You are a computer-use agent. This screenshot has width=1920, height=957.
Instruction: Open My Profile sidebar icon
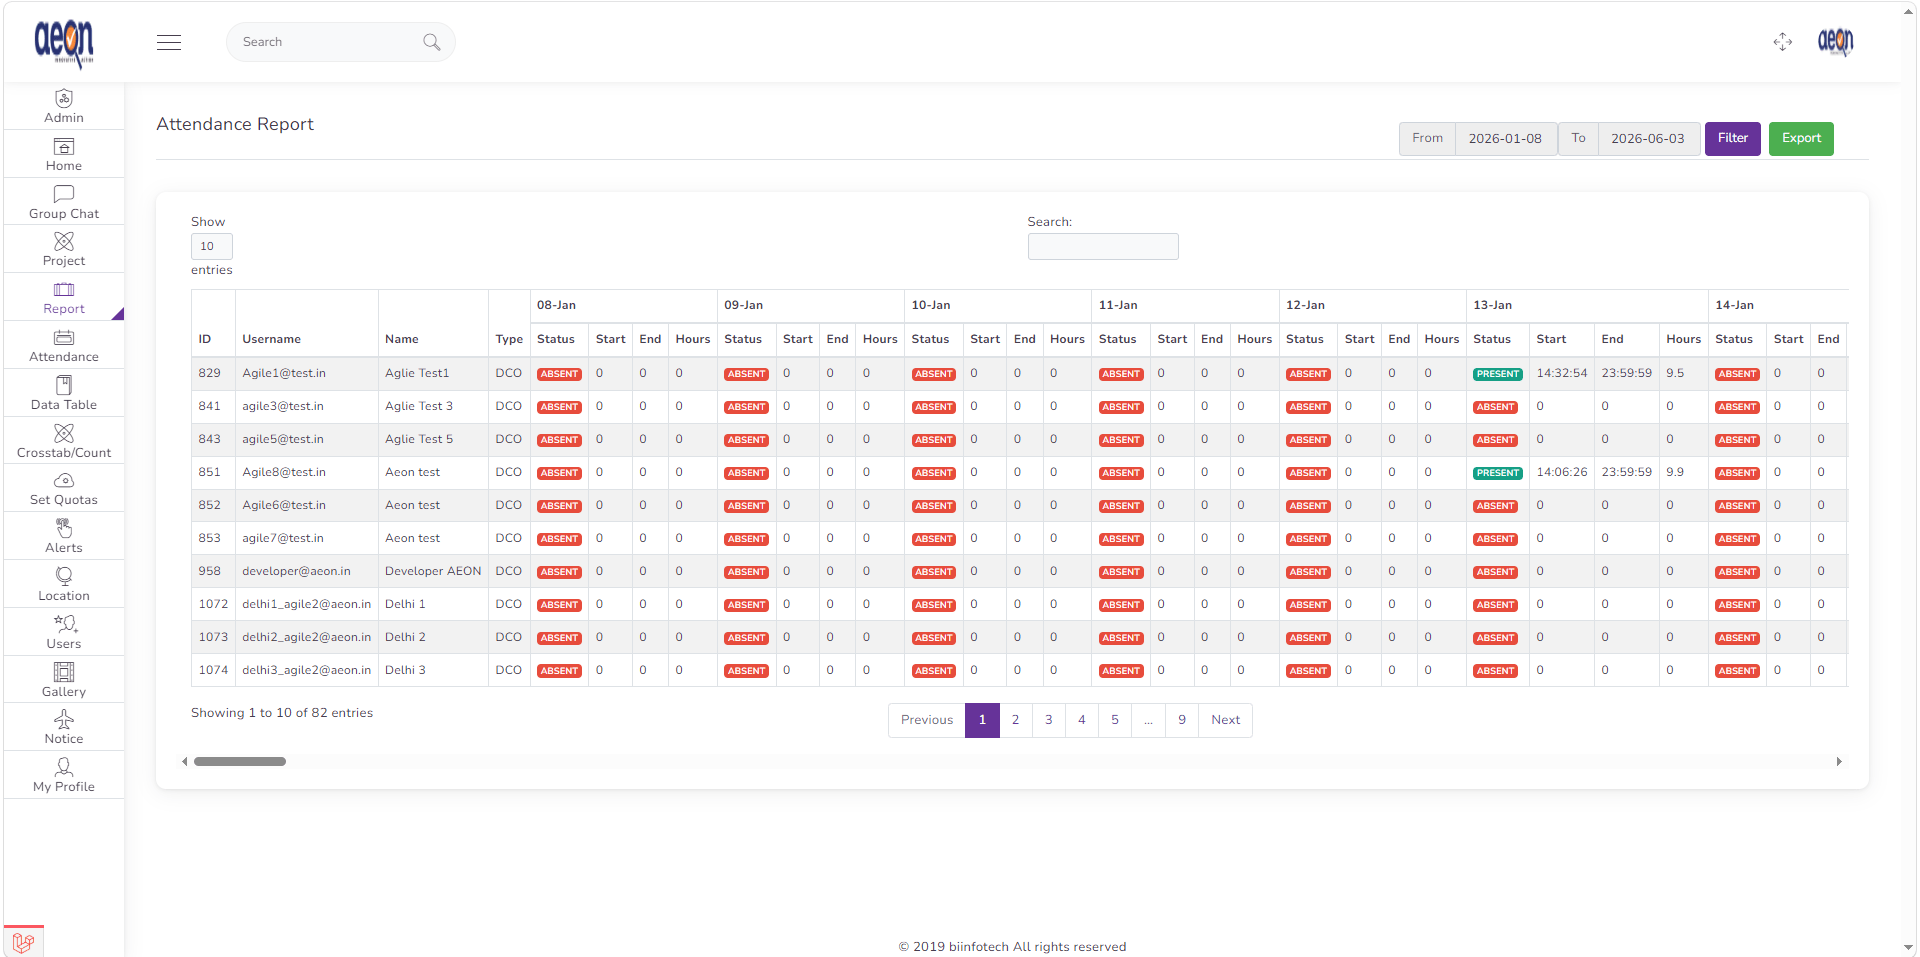[x=64, y=767]
